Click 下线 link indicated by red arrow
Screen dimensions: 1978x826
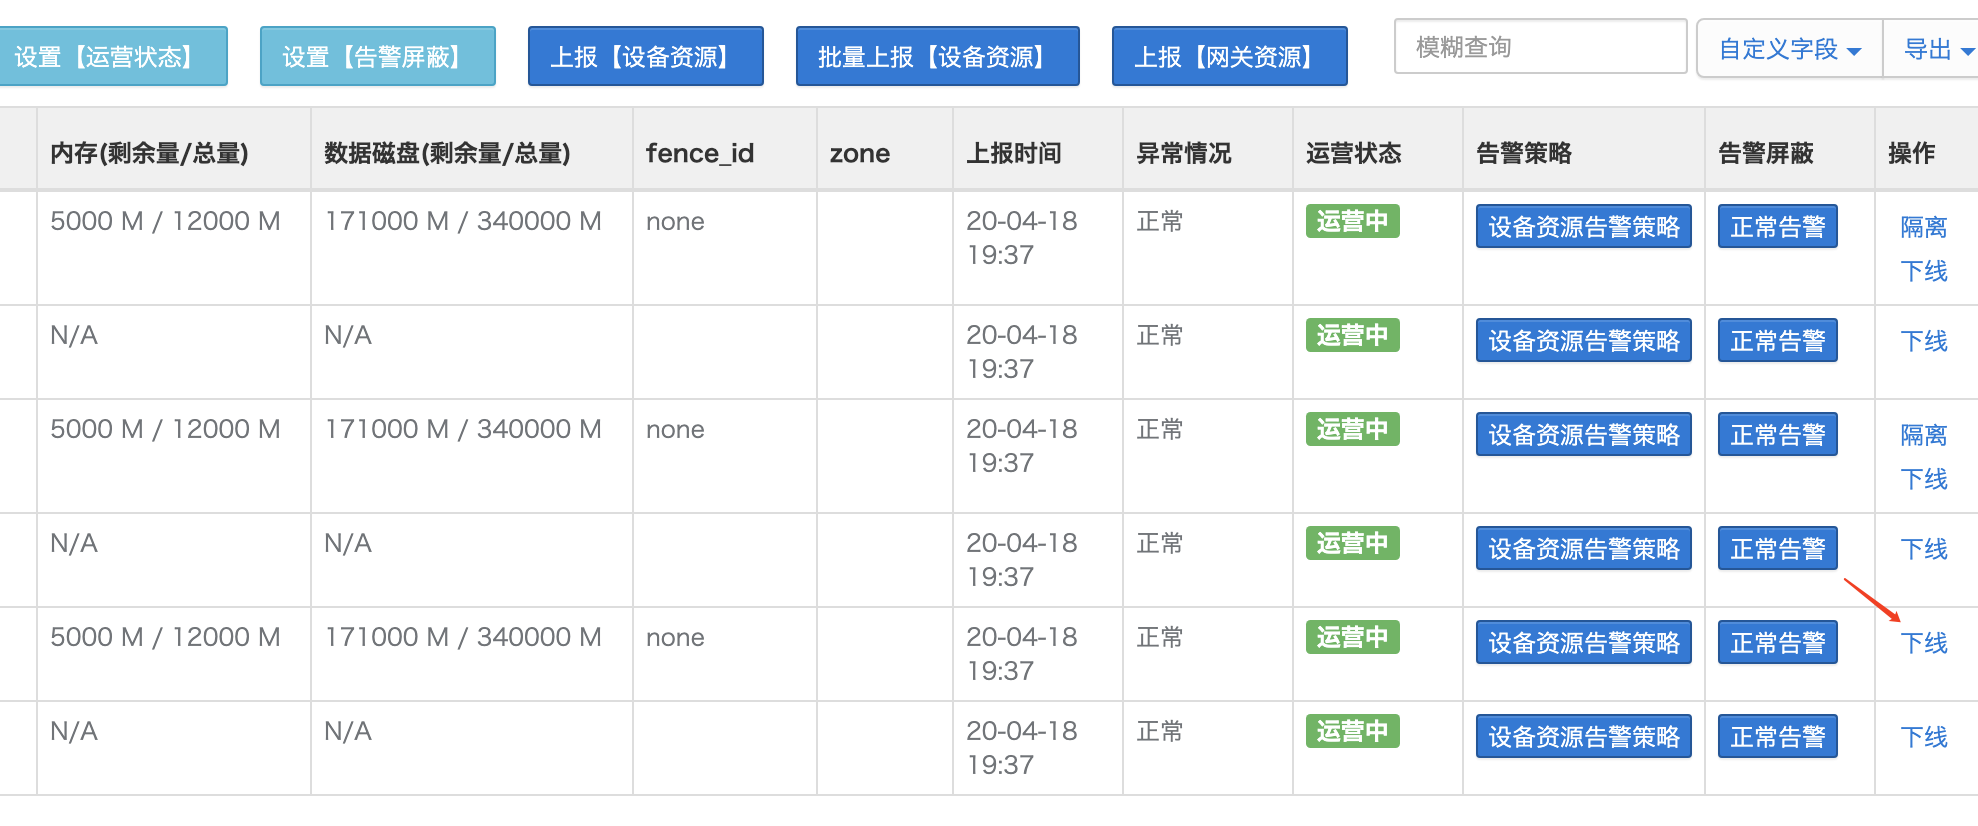(x=1923, y=643)
